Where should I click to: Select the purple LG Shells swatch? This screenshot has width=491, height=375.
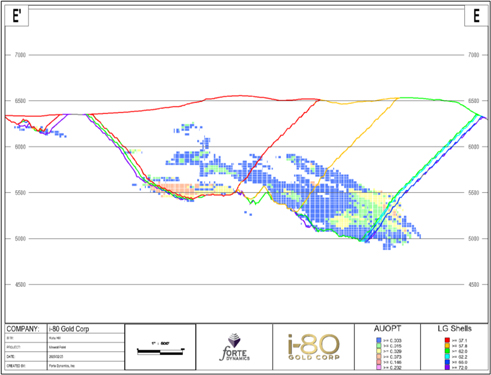(447, 367)
